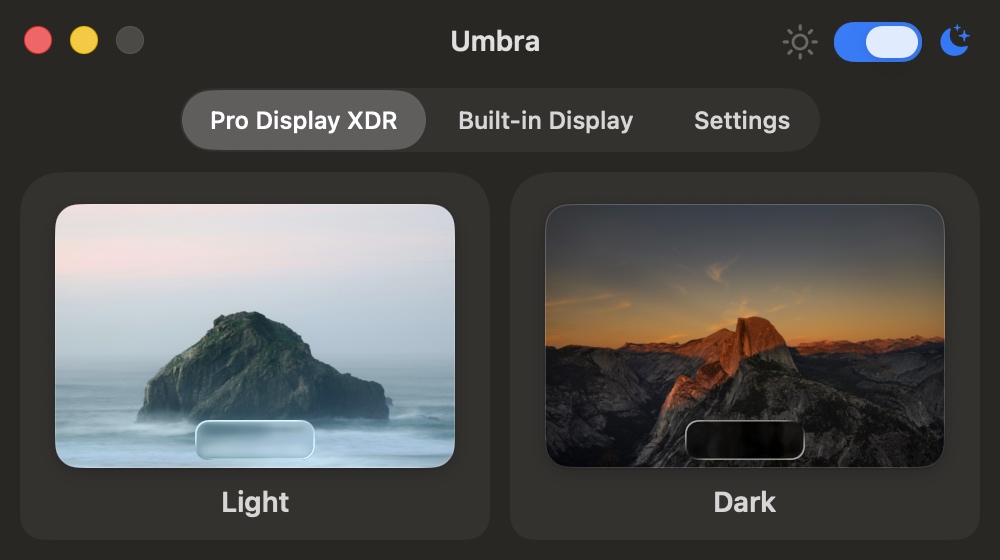Click the Light label text
This screenshot has width=1000, height=560.
(x=255, y=502)
